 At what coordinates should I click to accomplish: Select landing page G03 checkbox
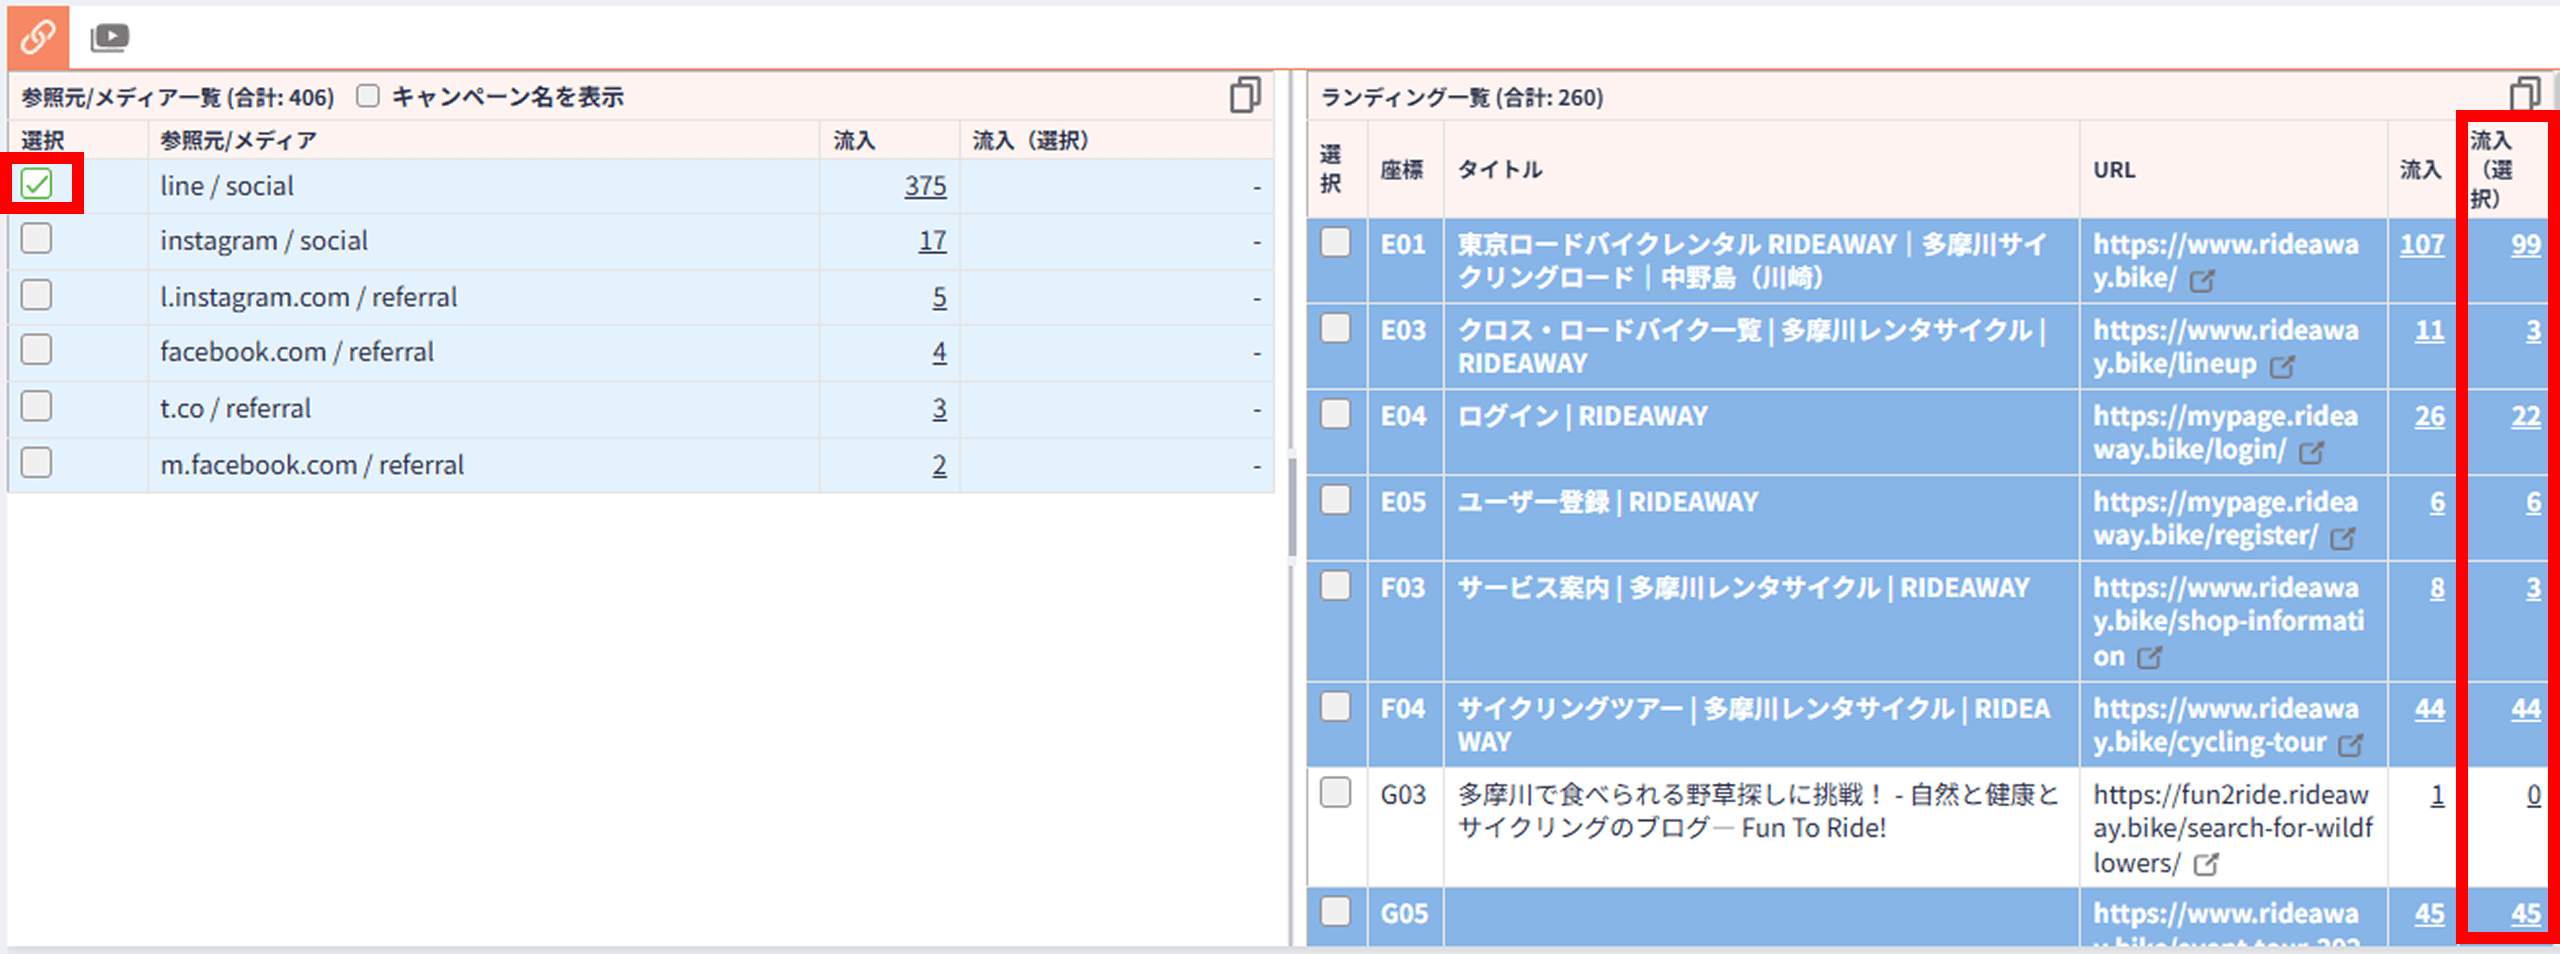pos(1336,793)
